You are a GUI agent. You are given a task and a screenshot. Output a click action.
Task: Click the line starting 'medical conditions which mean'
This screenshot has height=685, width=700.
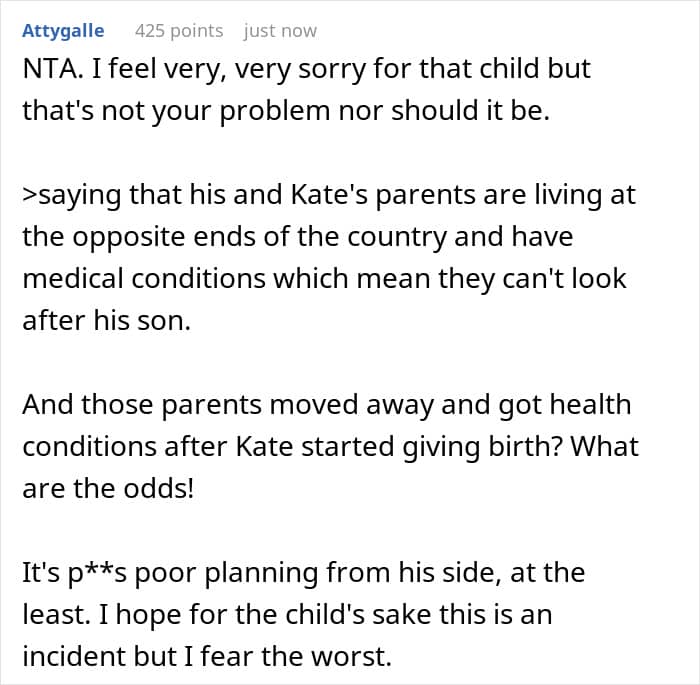coord(324,279)
